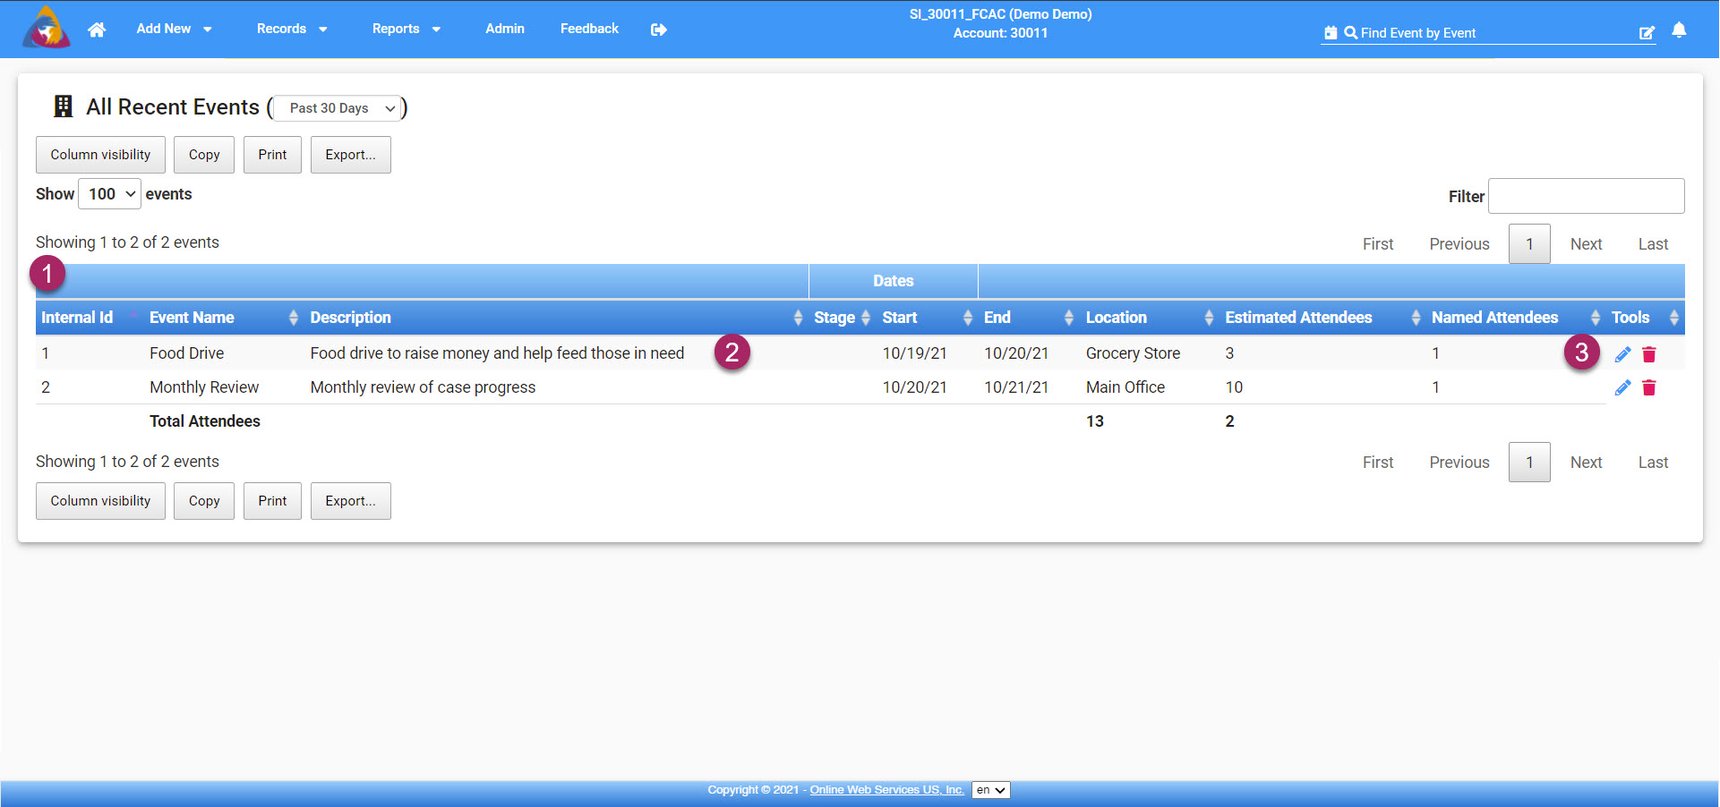Open the notifications bell icon
The image size is (1720, 807).
click(1679, 30)
